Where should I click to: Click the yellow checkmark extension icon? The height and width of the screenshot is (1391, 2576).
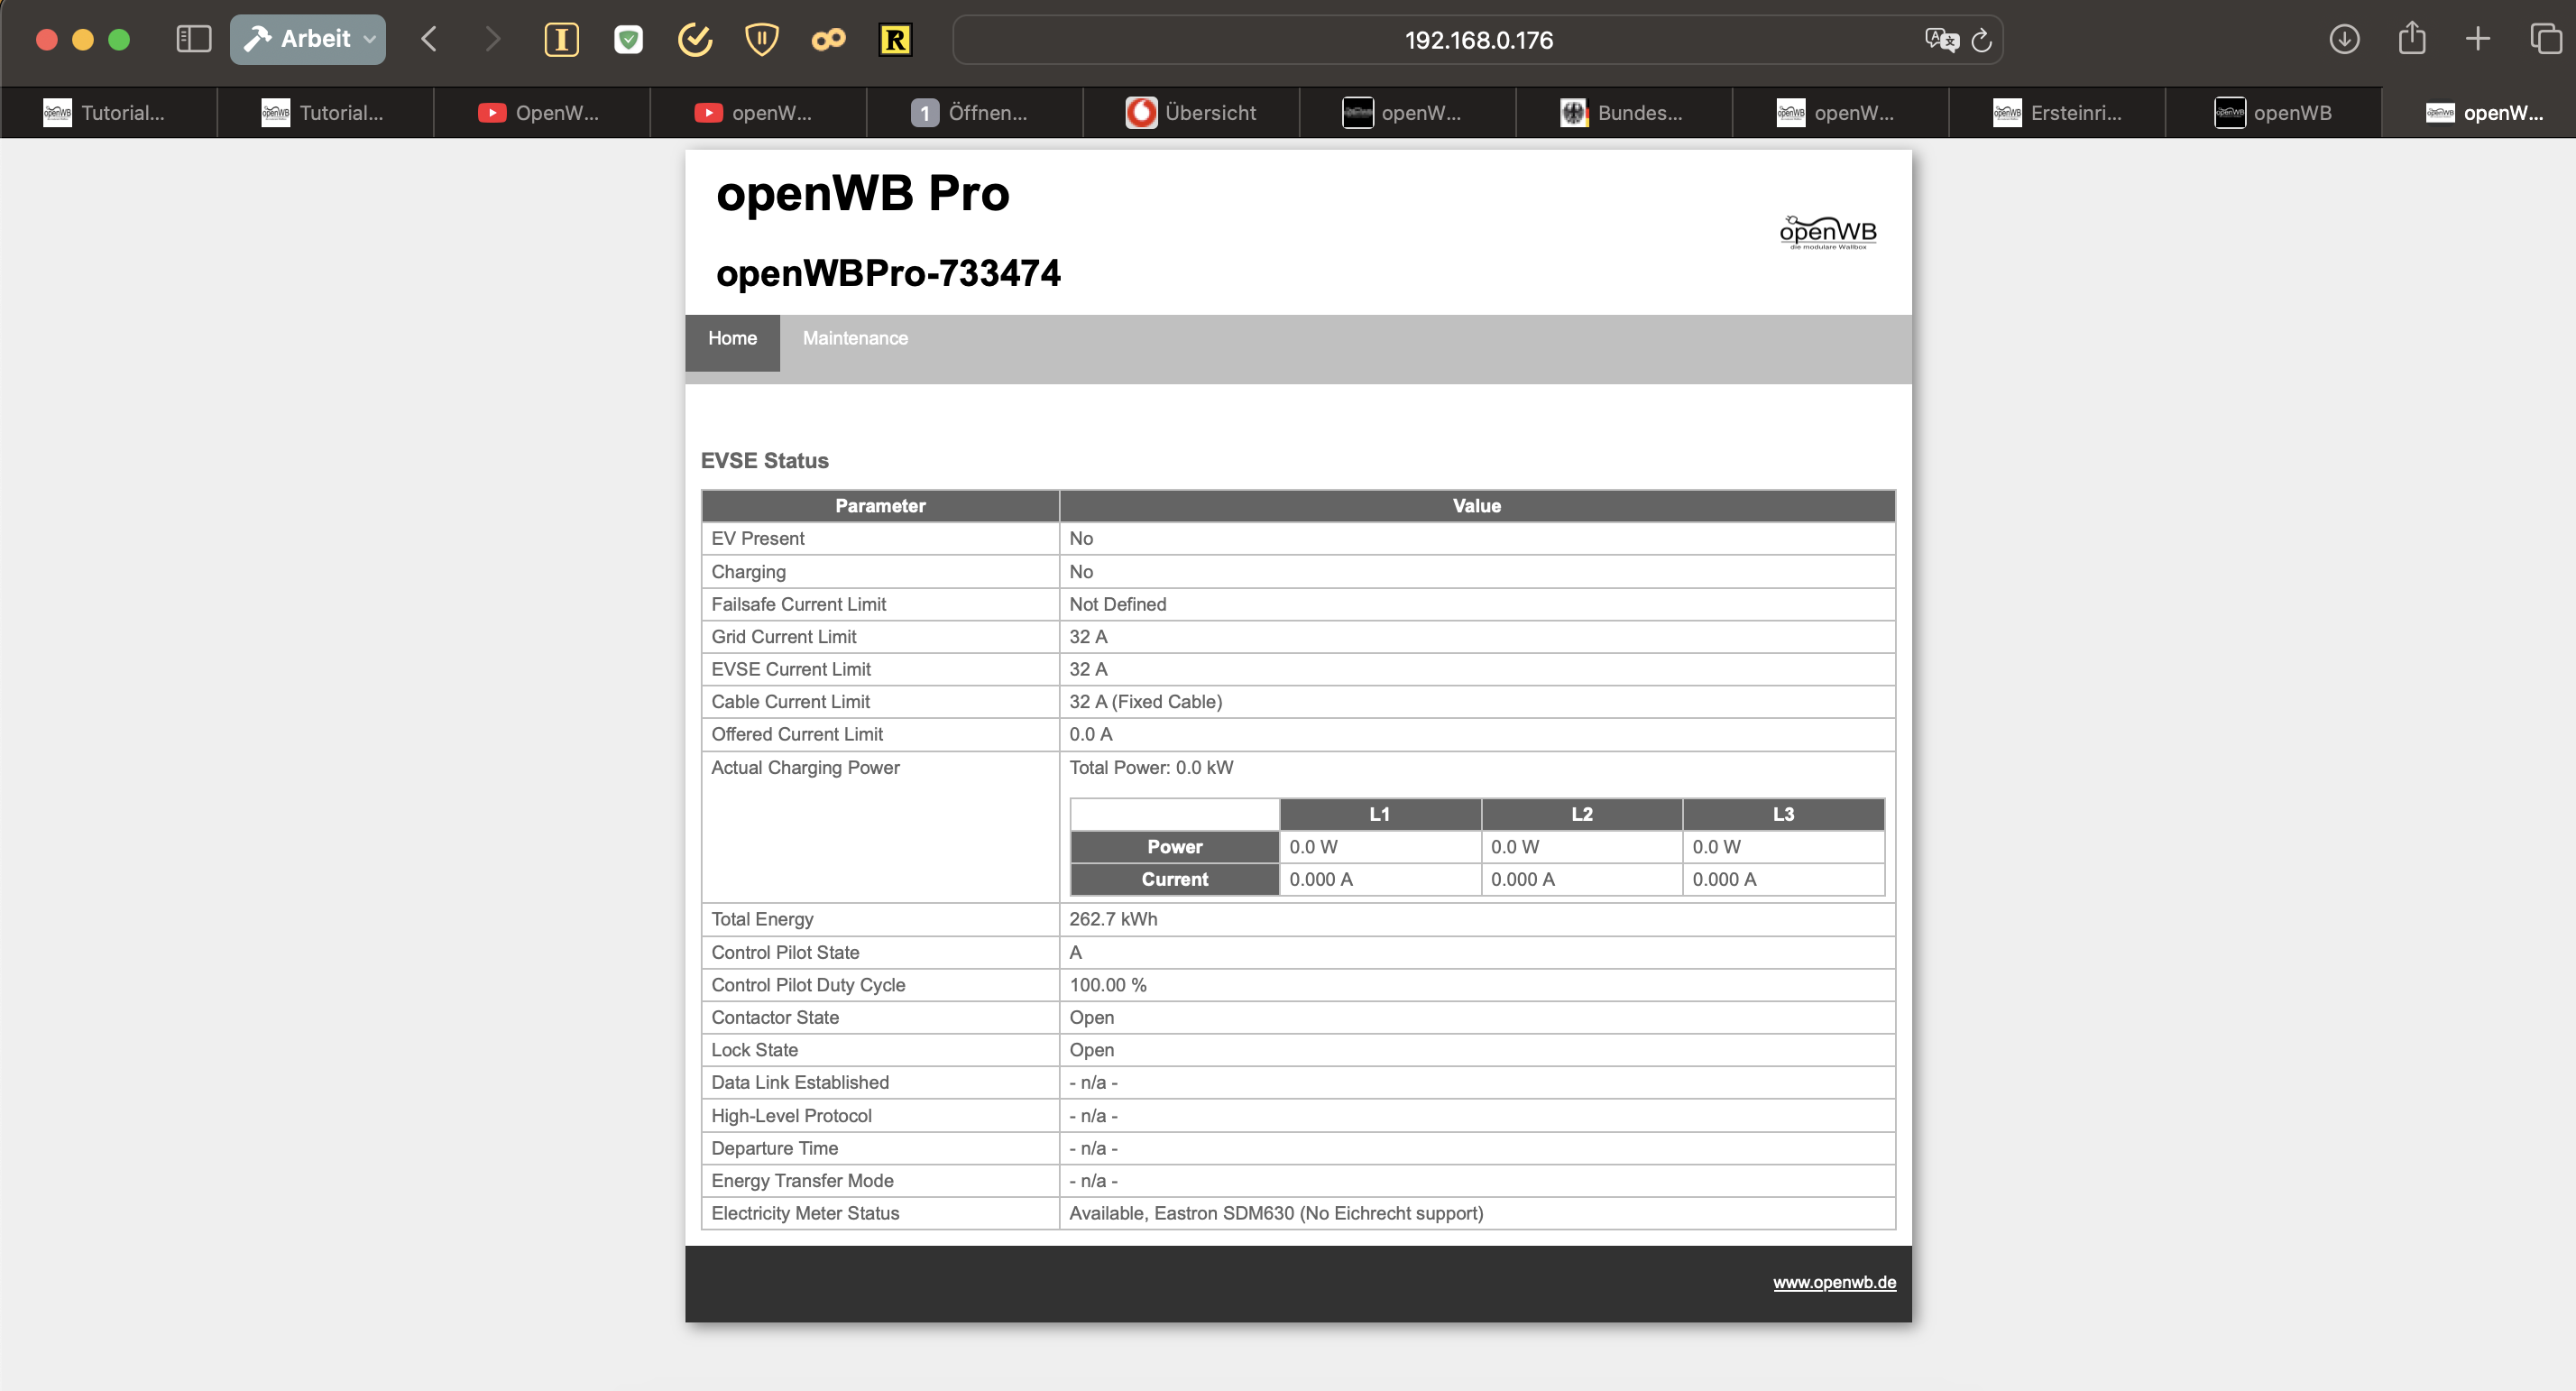(695, 40)
